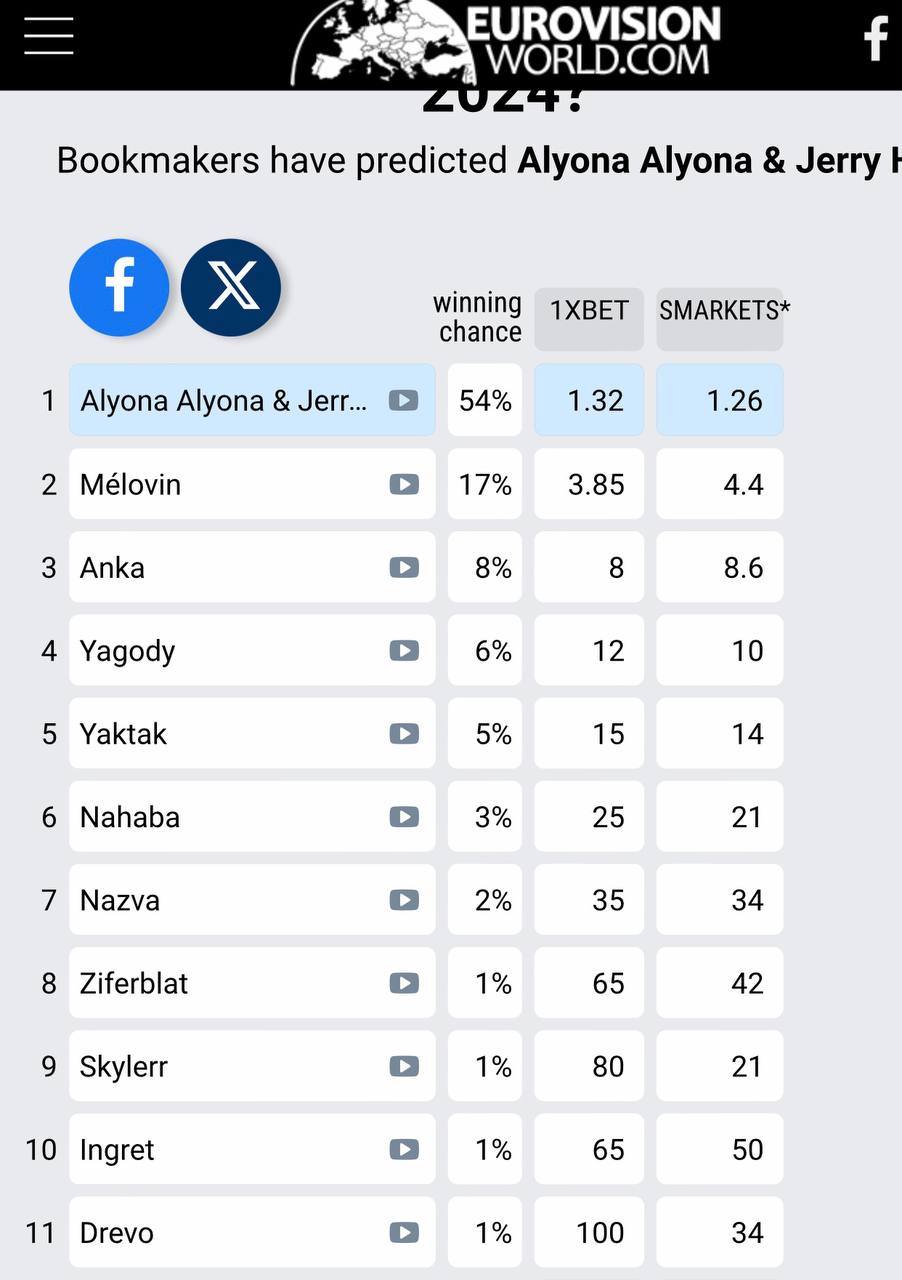Open the hamburger navigation menu

[x=49, y=36]
